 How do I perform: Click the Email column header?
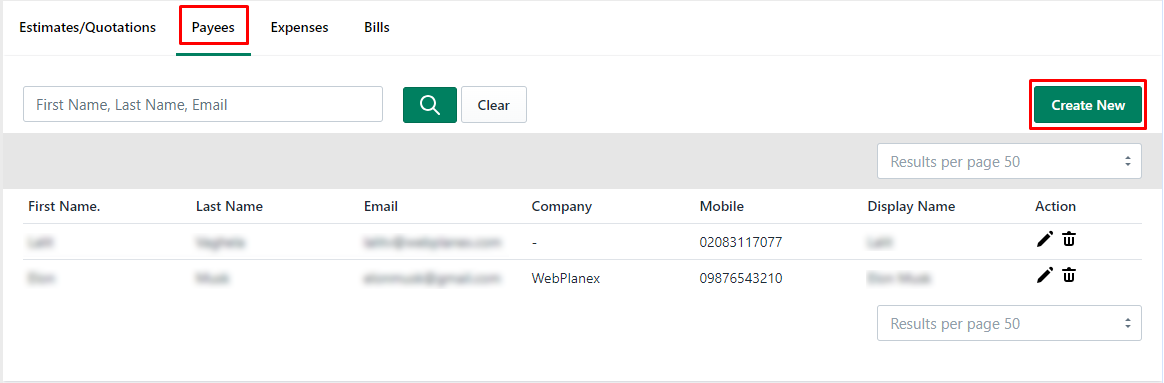point(381,206)
